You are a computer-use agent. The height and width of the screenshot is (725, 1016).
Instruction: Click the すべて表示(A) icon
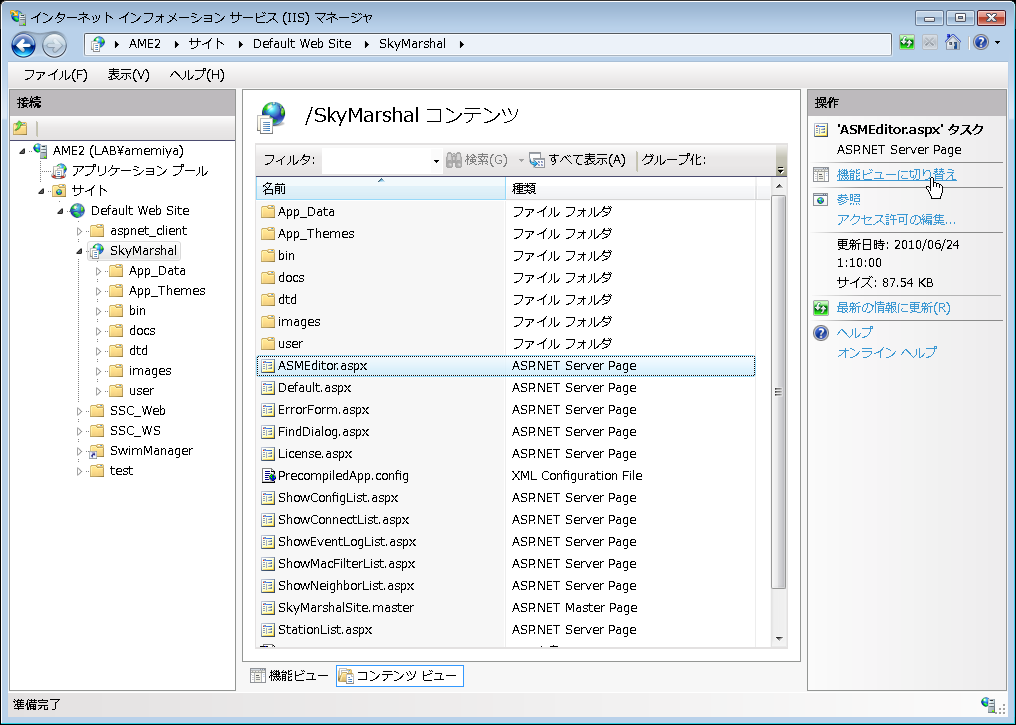pyautogui.click(x=537, y=159)
